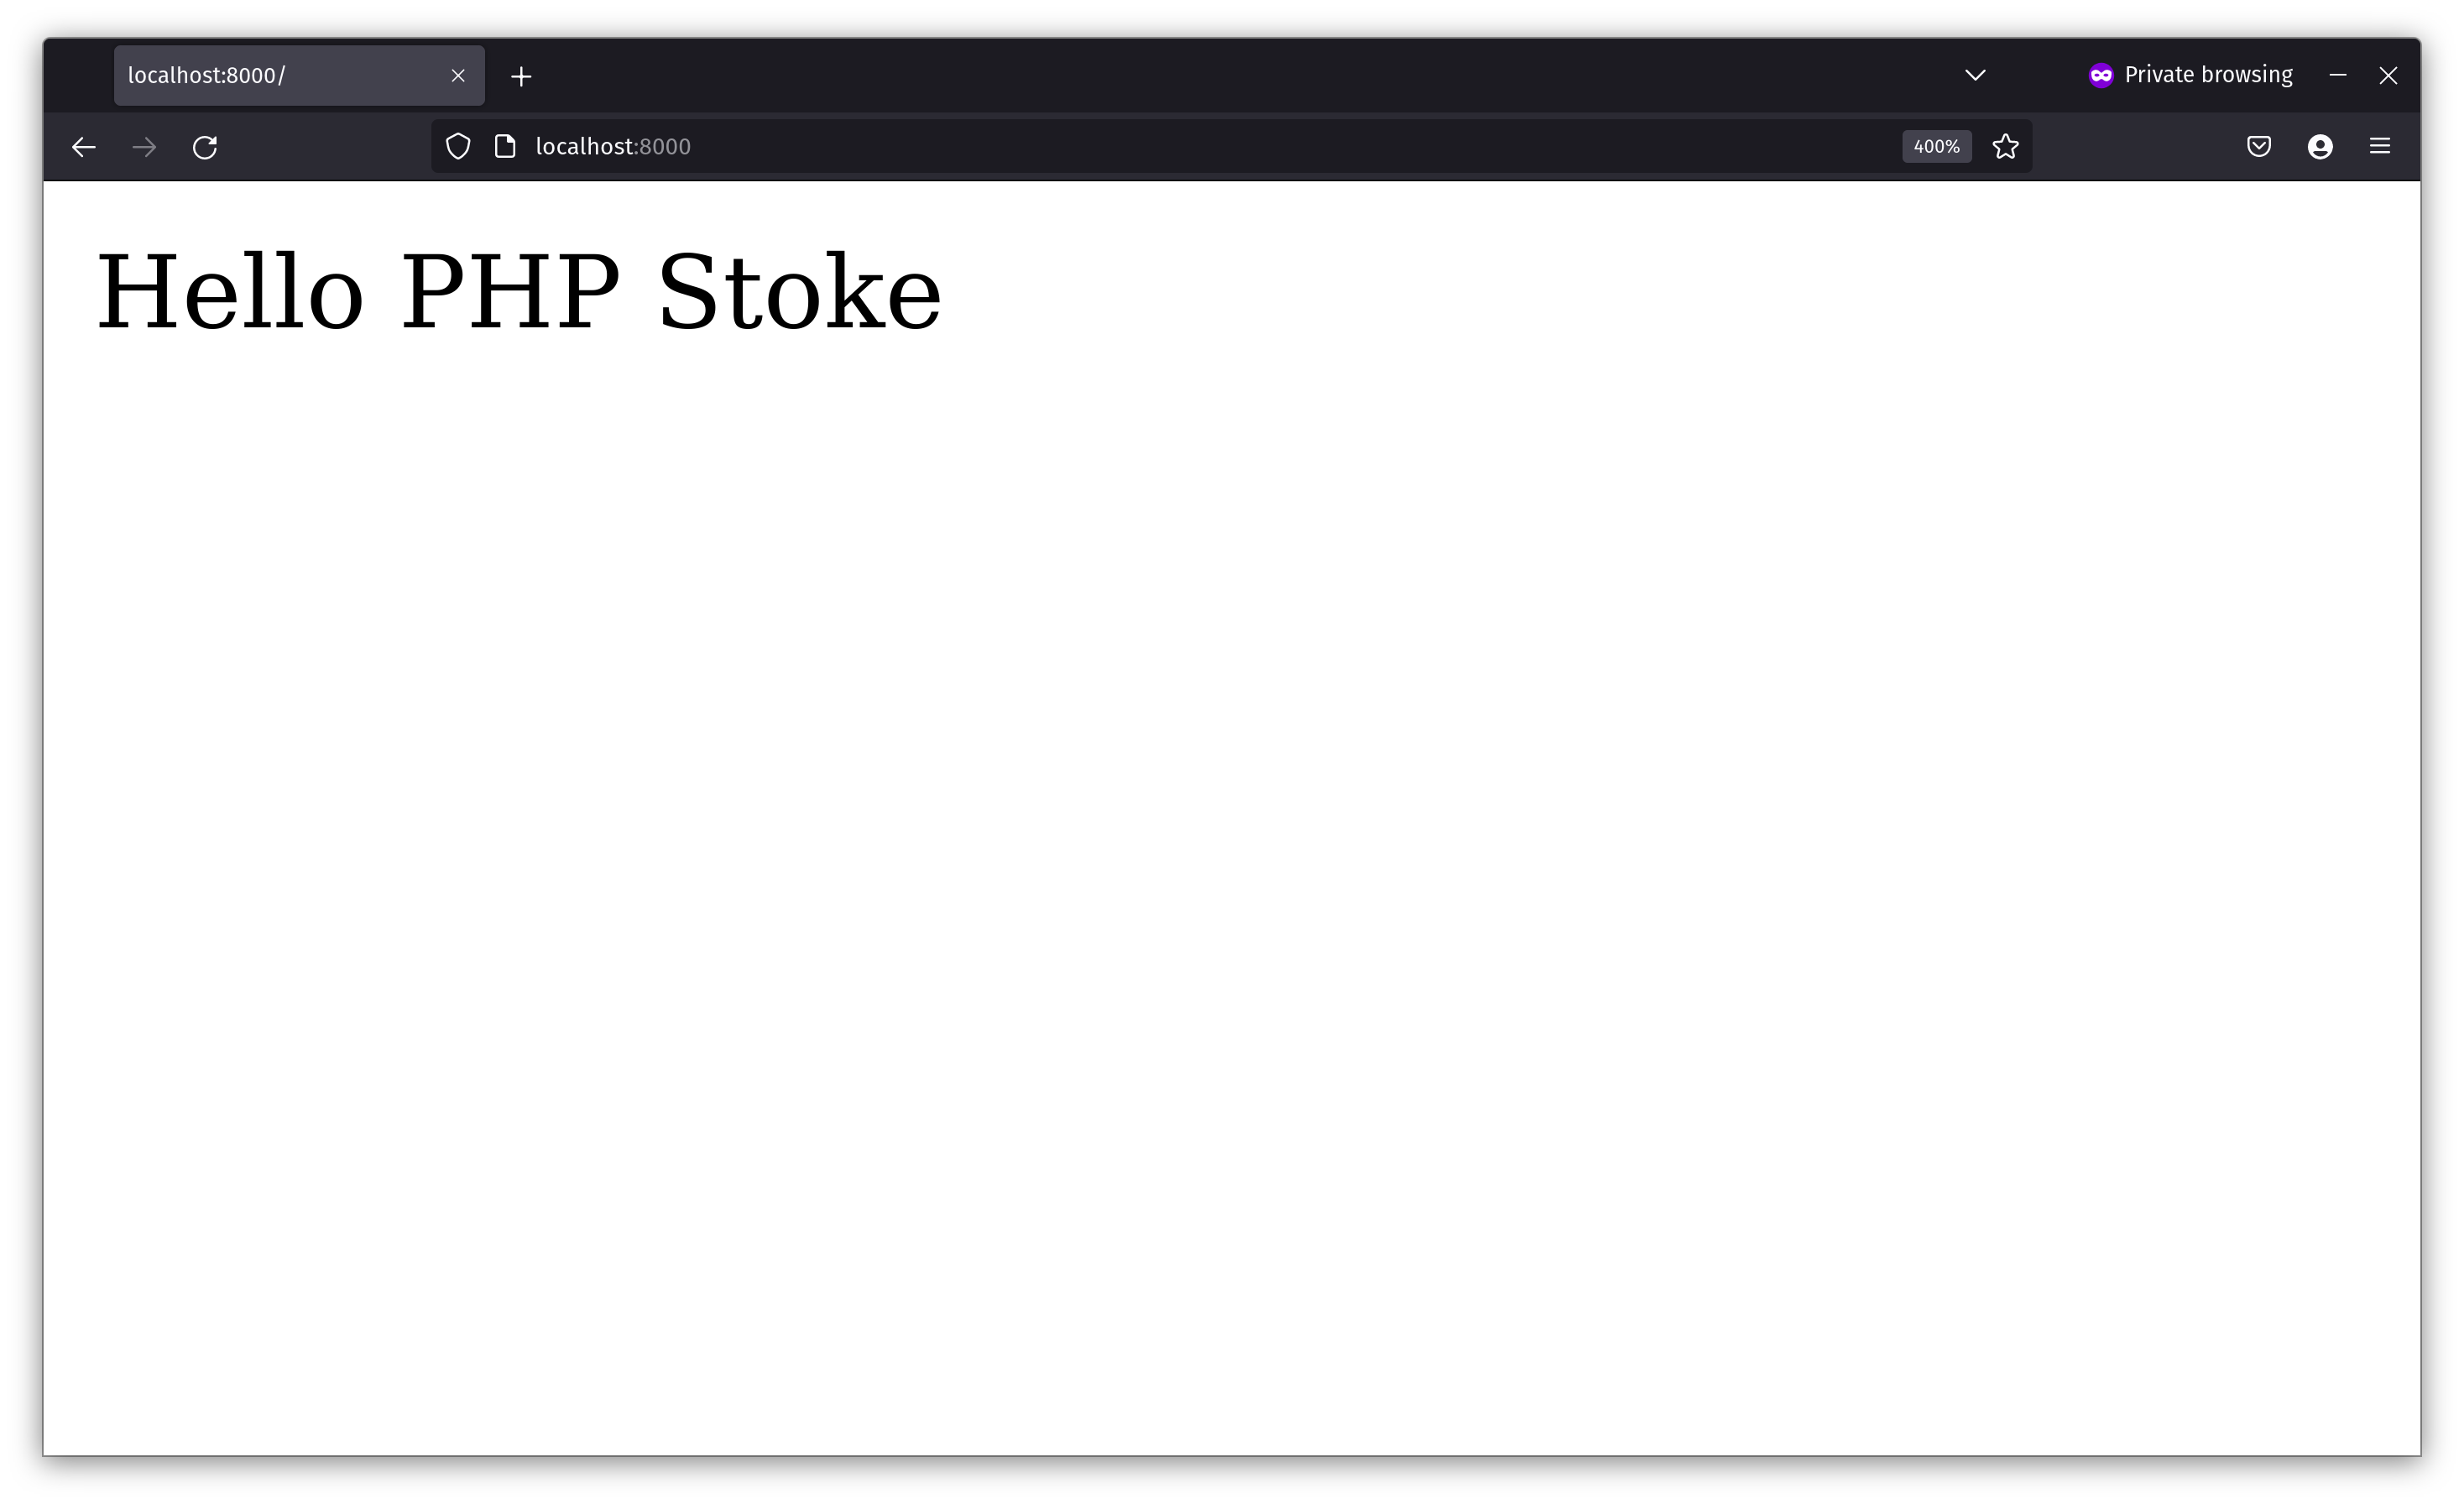This screenshot has width=2464, height=1504.
Task: Click the forward navigation arrow
Action: (144, 147)
